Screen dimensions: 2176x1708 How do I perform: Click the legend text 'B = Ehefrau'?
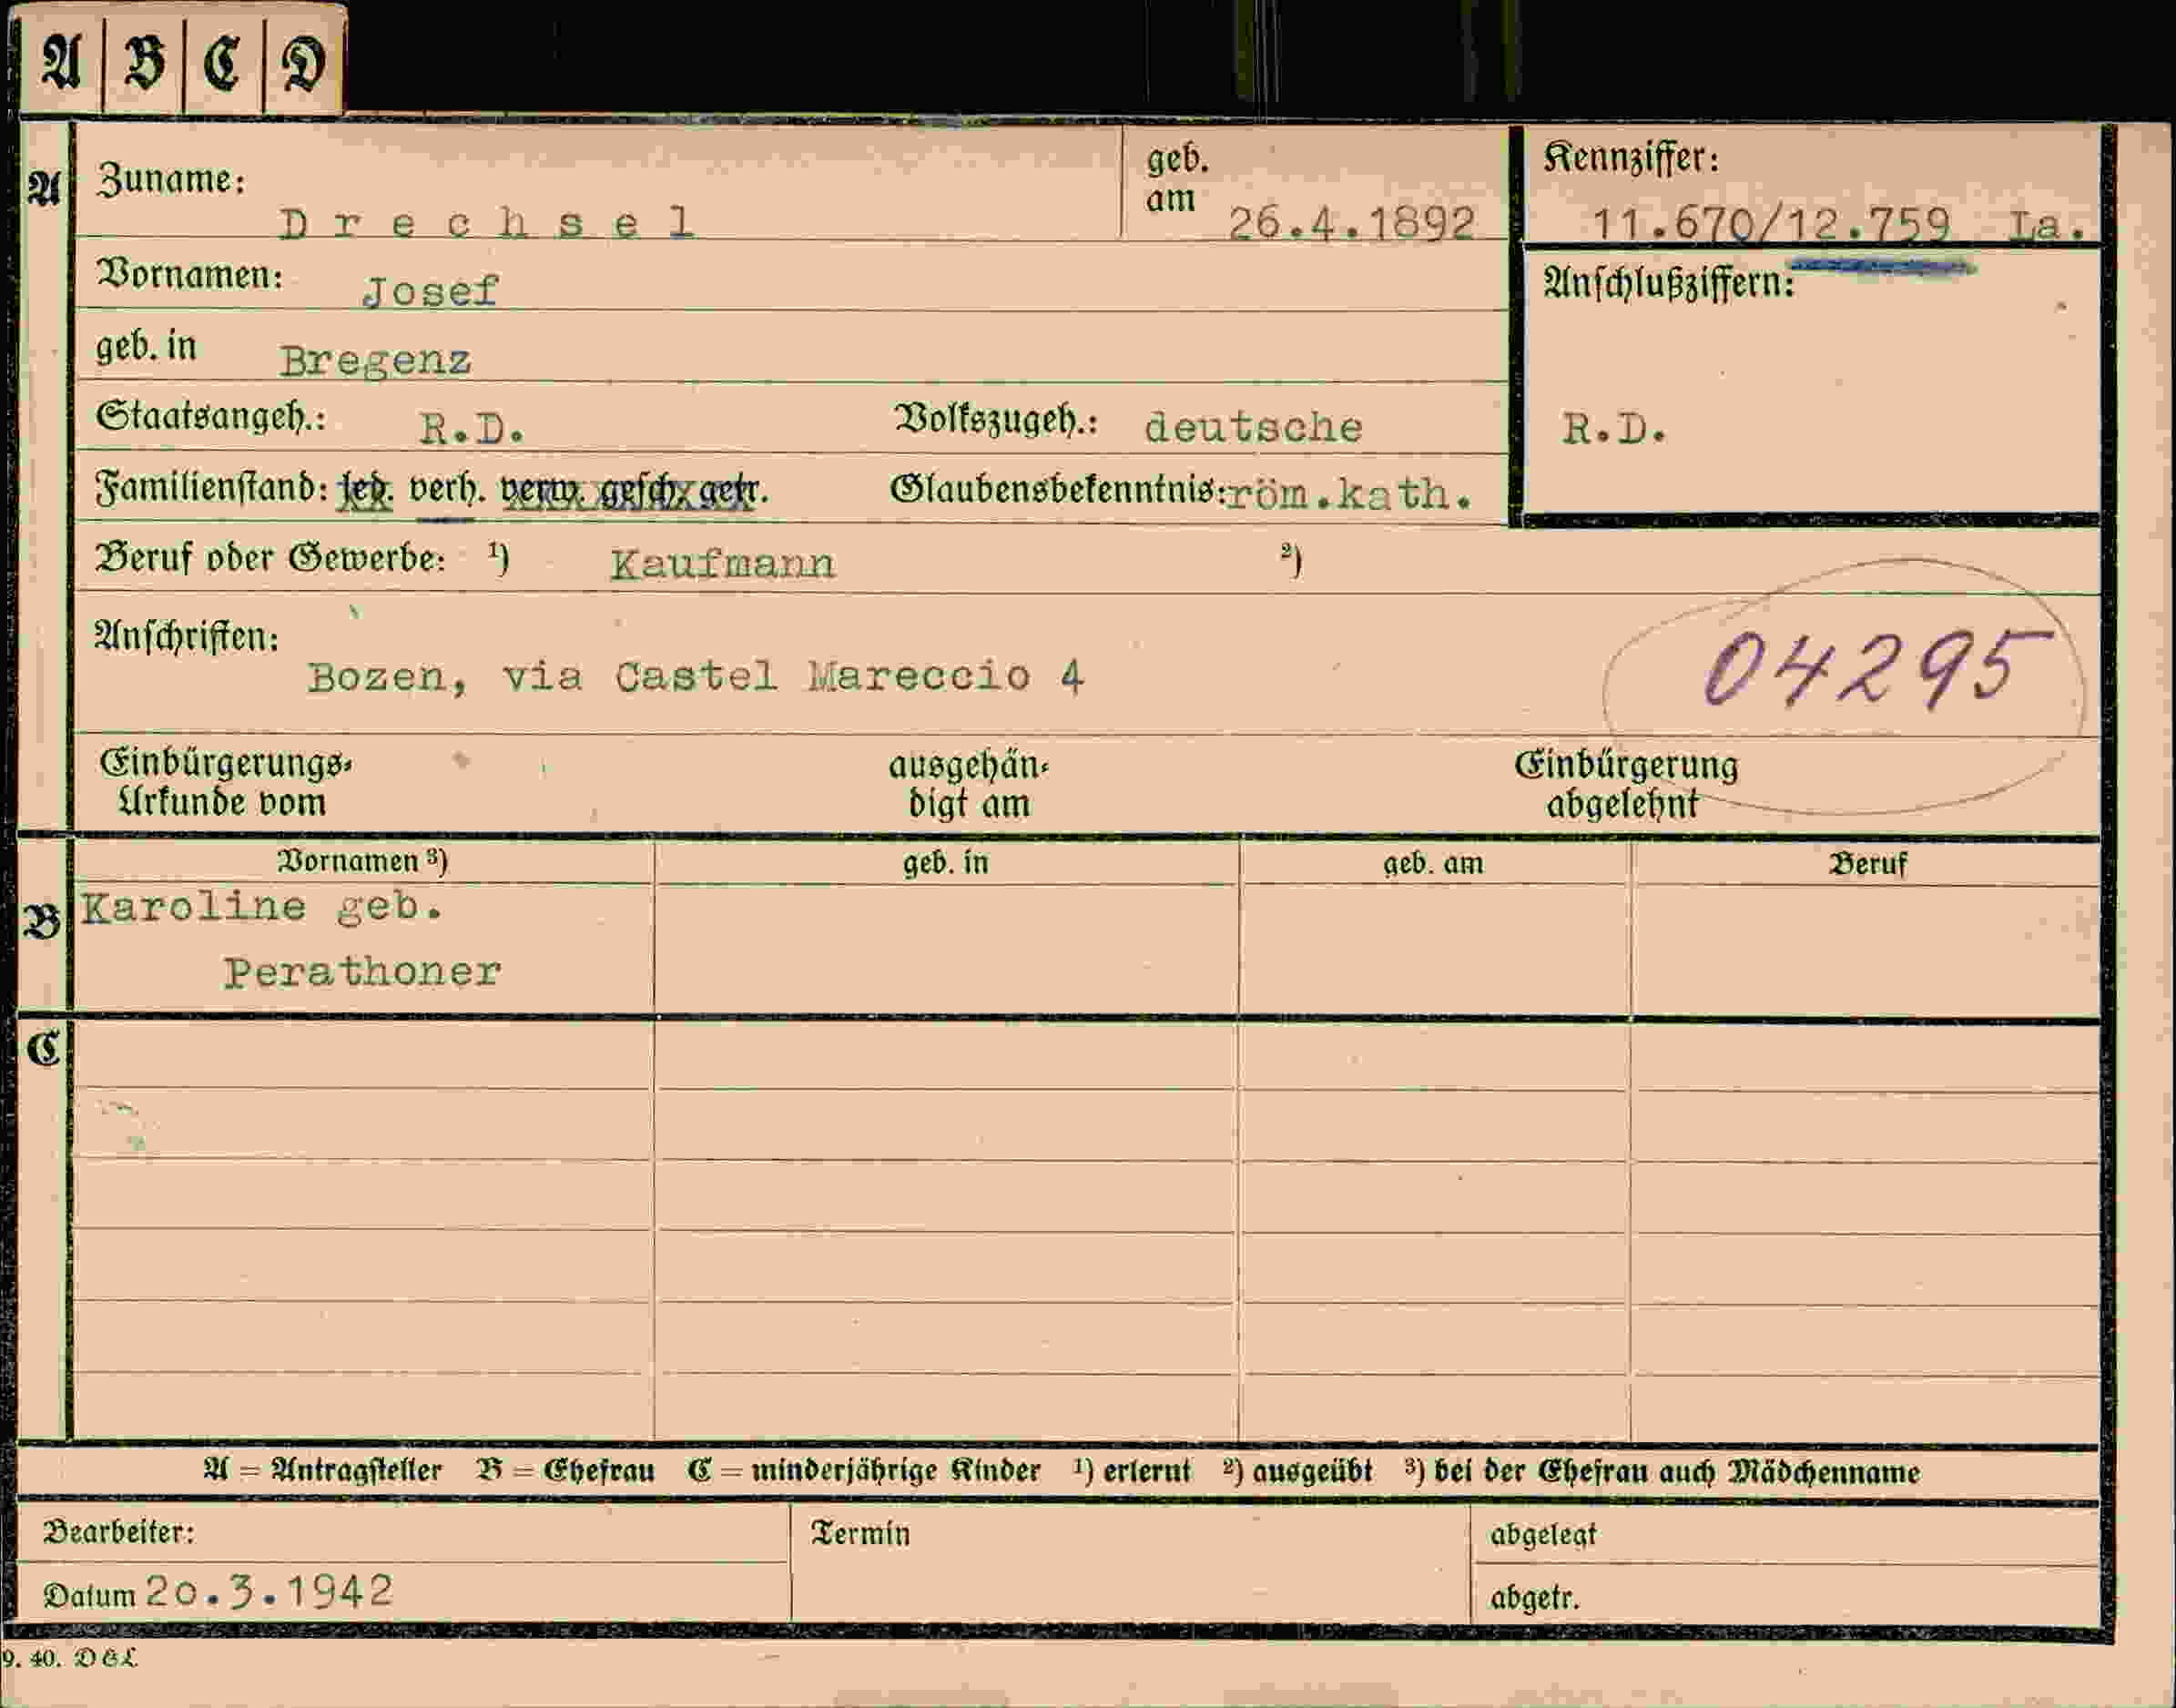click(x=566, y=1470)
